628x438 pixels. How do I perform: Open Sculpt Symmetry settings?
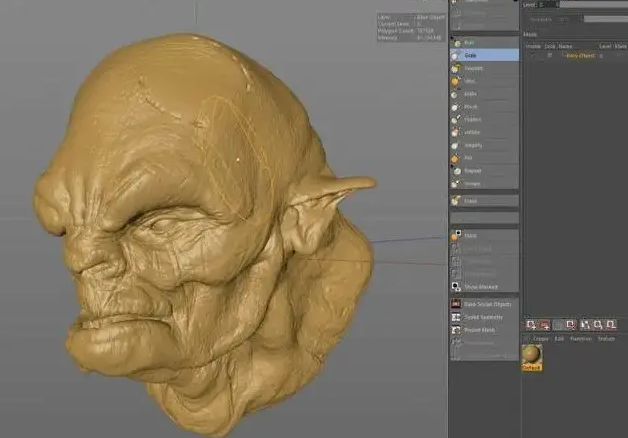(484, 317)
